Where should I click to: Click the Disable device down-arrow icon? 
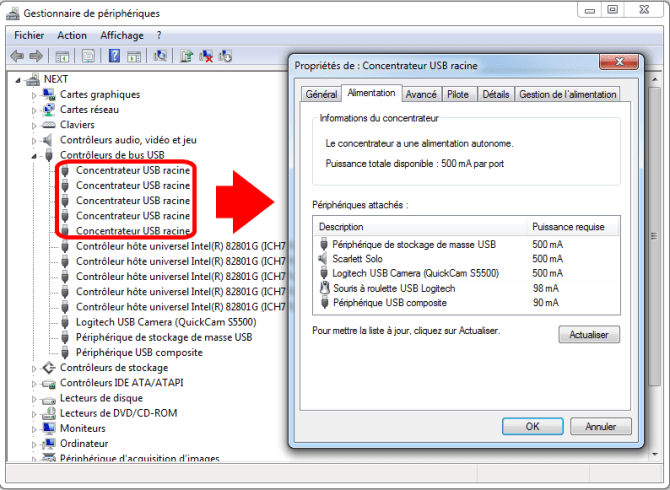[225, 56]
